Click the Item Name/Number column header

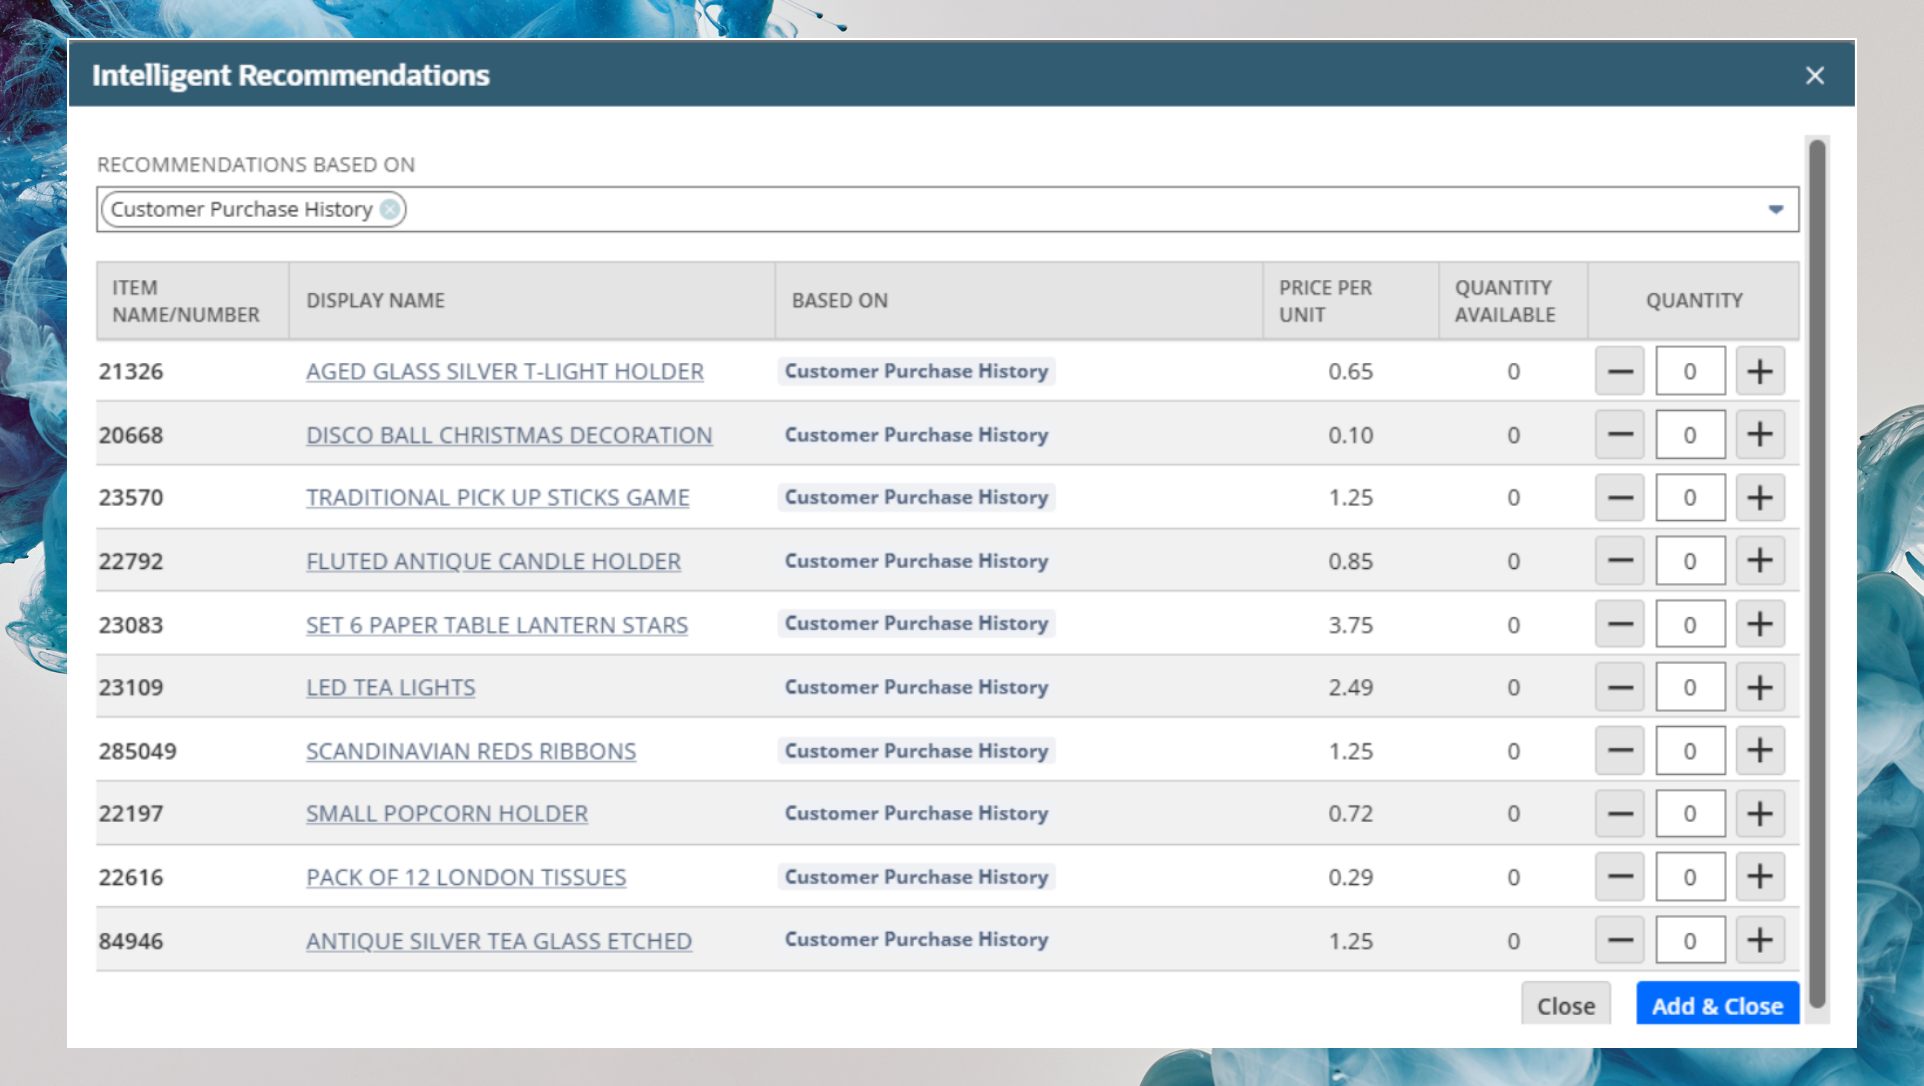pyautogui.click(x=193, y=300)
